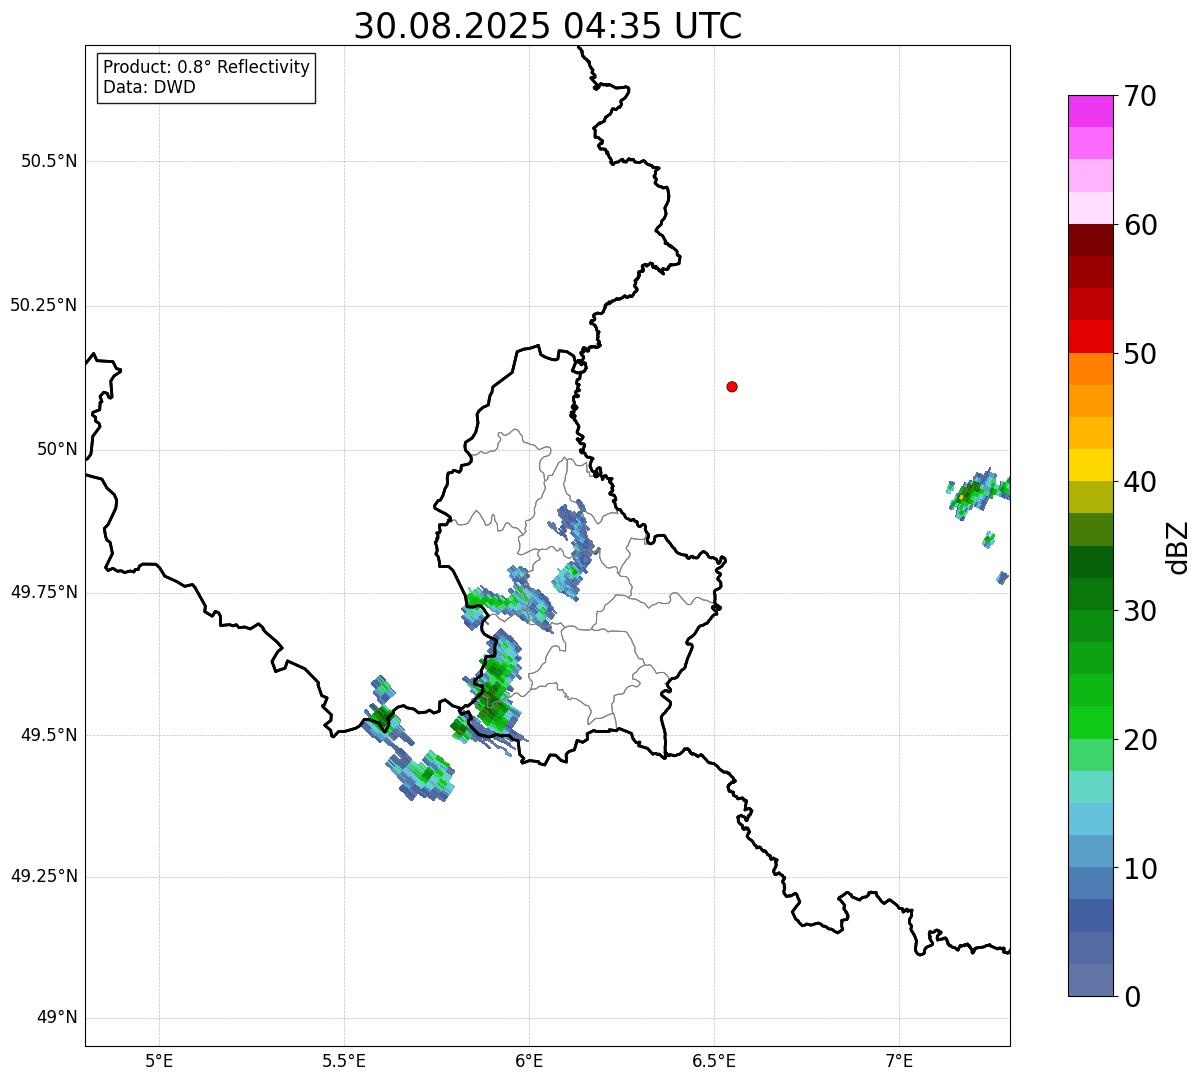Click the 50.5°N latitude tick label
This screenshot has height=1081, width=1202.
click(x=49, y=161)
